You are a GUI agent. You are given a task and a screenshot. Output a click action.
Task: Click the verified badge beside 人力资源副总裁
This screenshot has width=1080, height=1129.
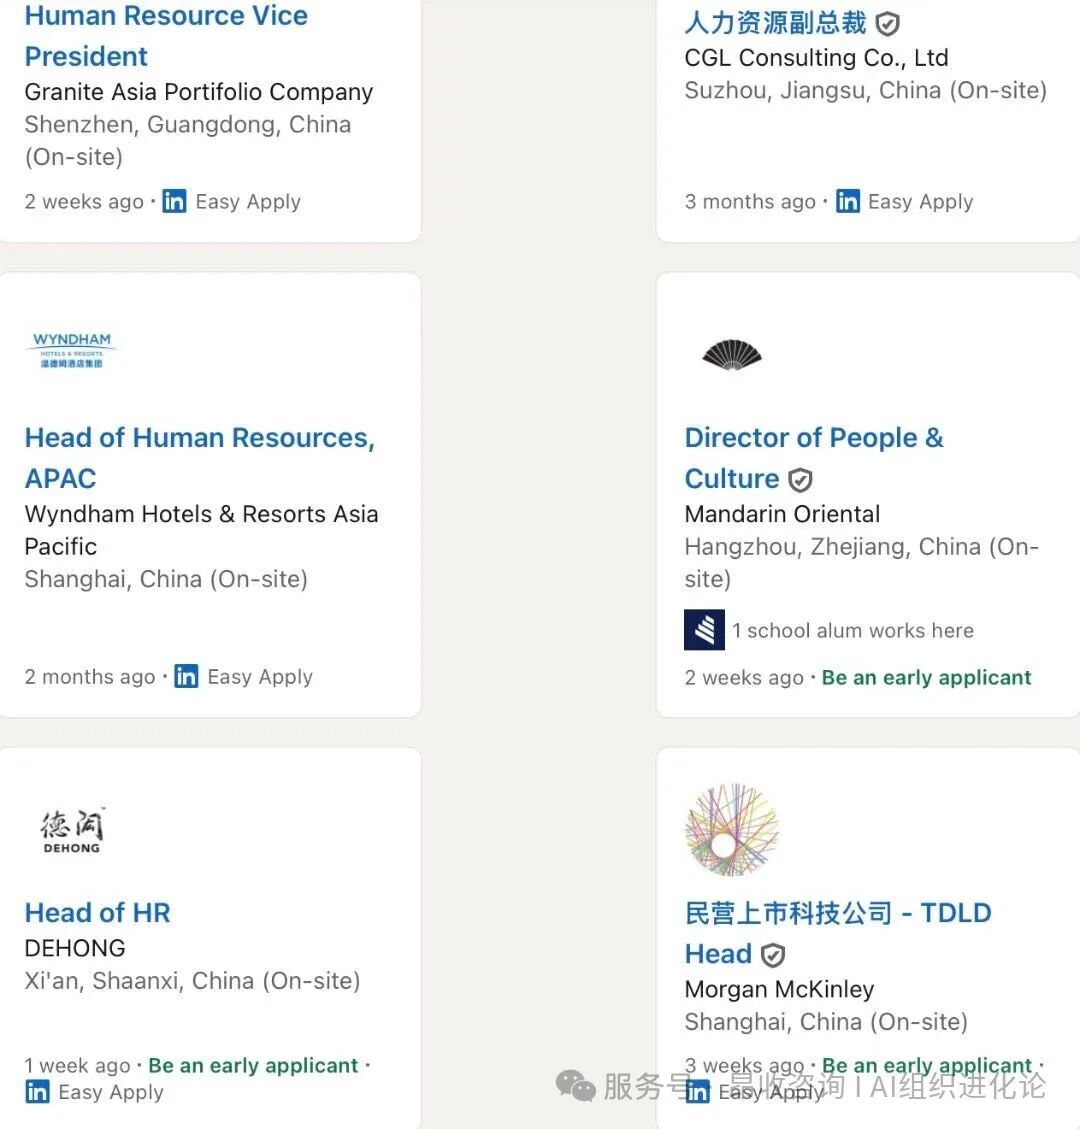(887, 24)
